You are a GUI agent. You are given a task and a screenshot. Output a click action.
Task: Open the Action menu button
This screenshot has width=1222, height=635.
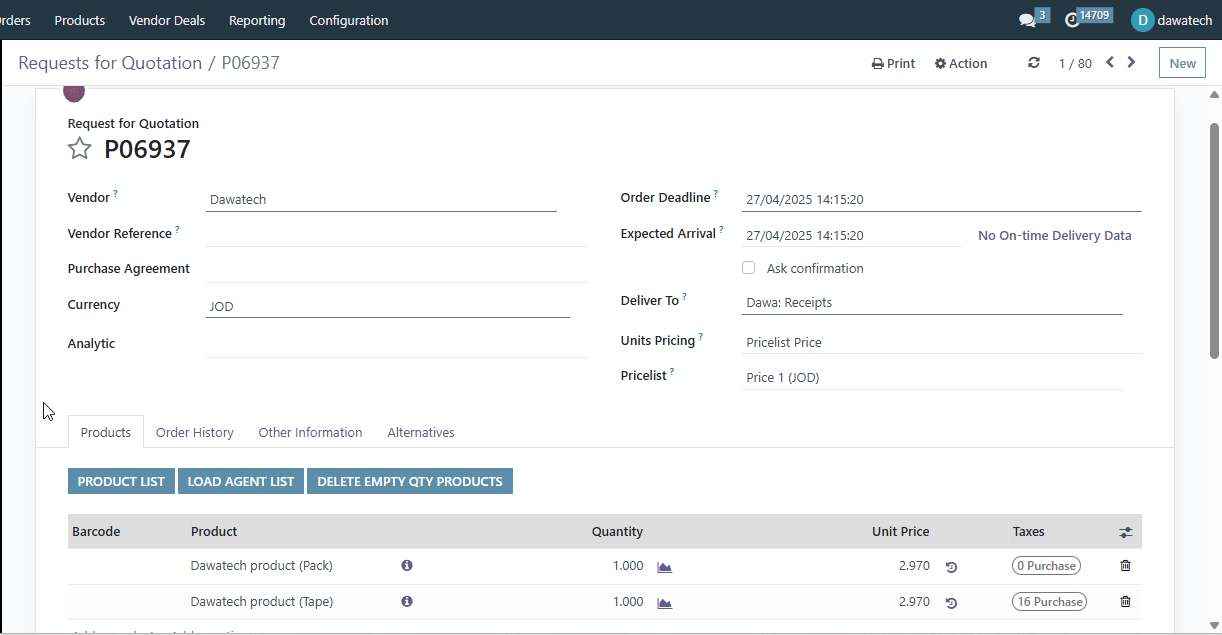click(x=961, y=63)
